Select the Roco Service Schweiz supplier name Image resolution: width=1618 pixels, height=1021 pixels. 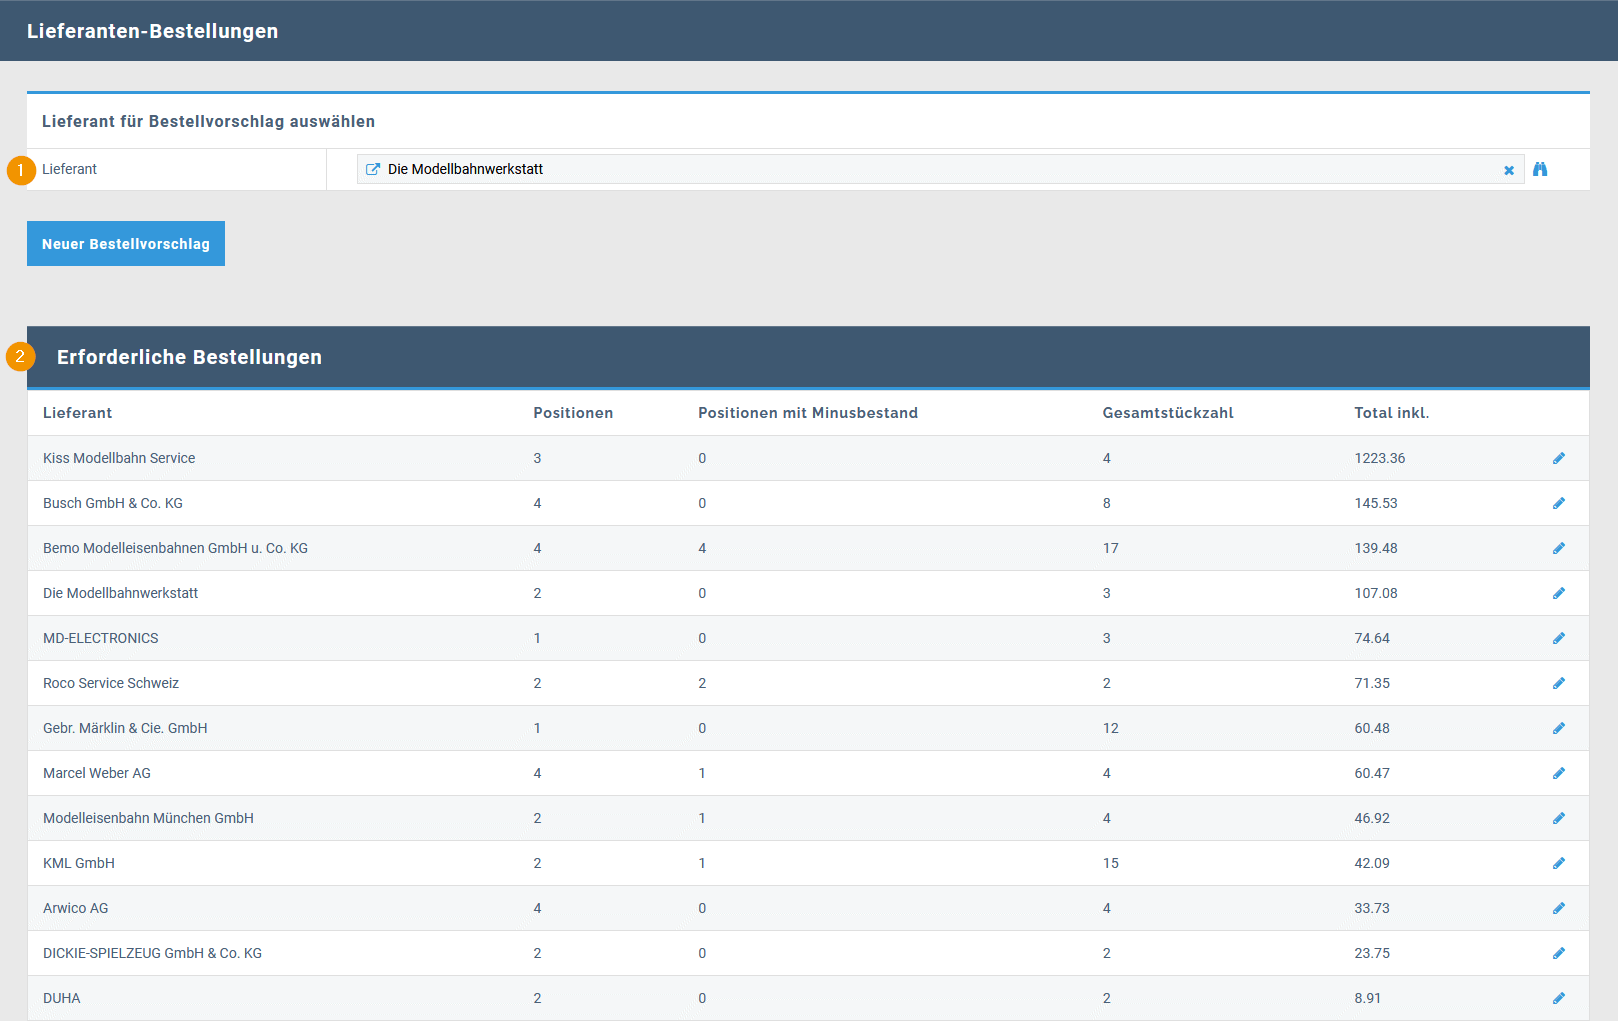pos(111,683)
